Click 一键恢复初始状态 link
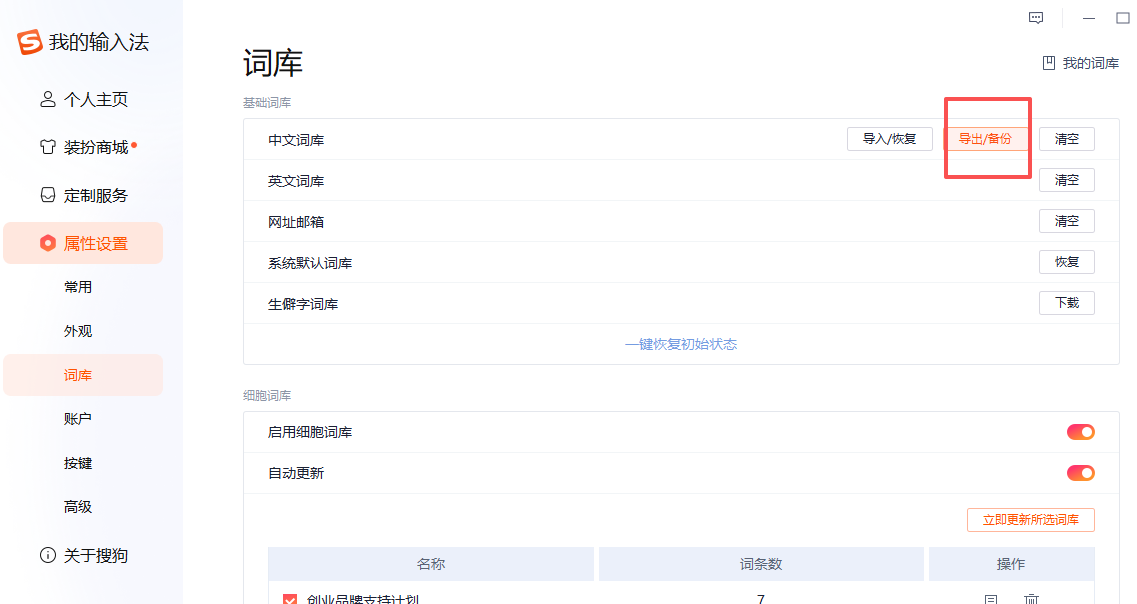 (681, 344)
